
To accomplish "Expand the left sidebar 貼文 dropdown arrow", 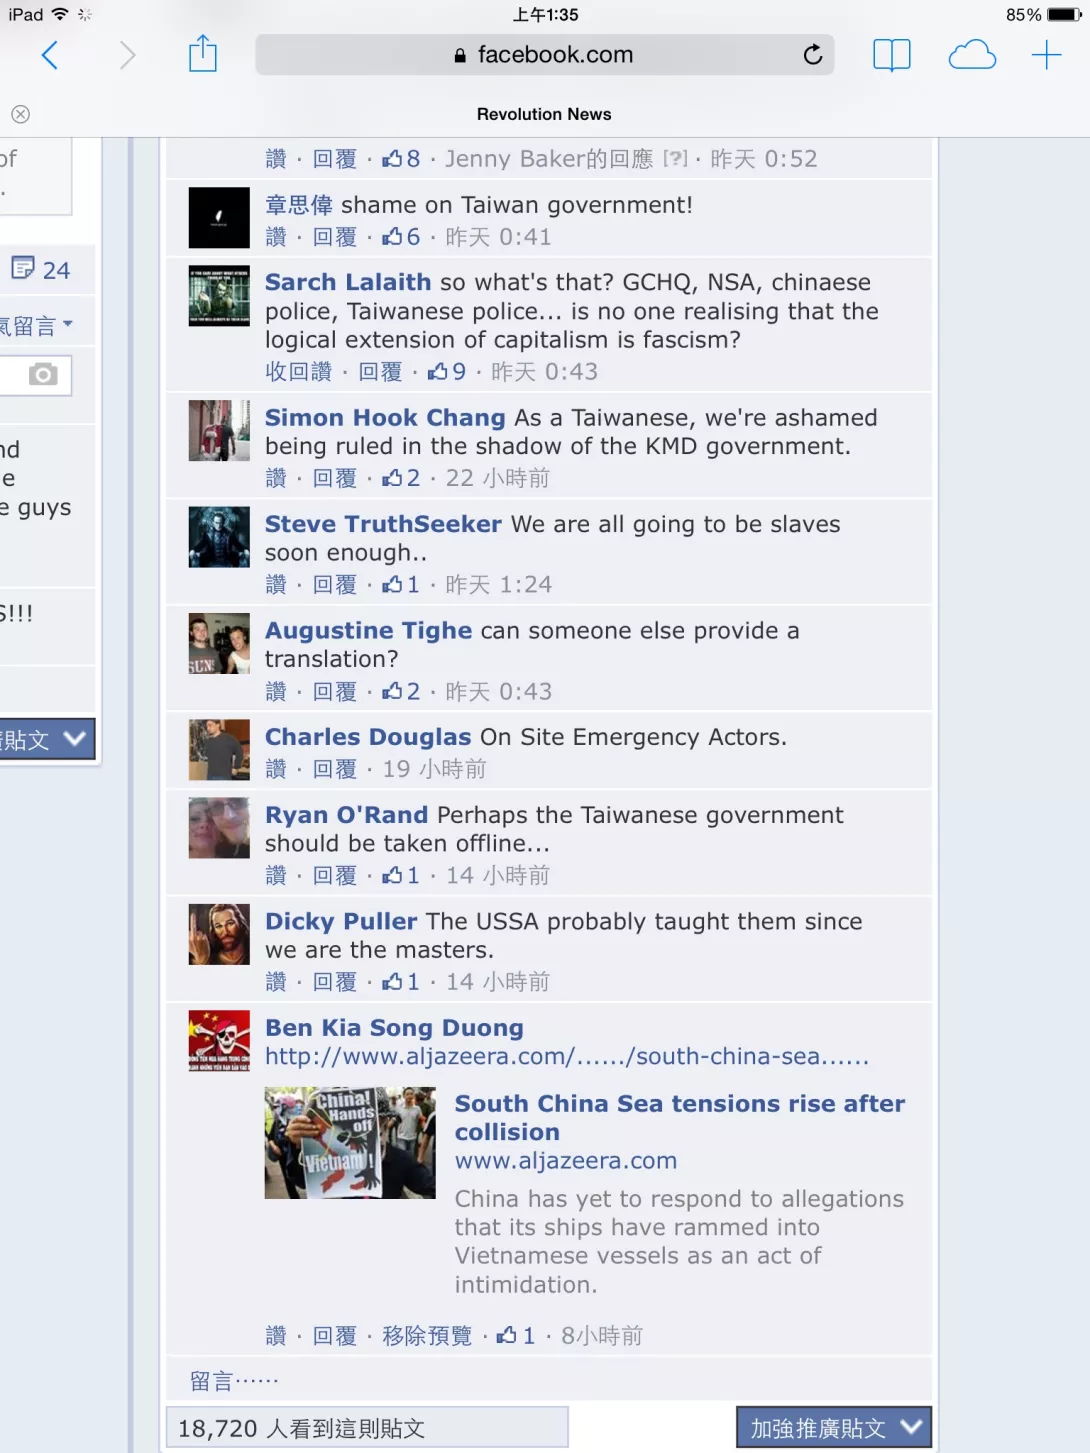I will [74, 739].
